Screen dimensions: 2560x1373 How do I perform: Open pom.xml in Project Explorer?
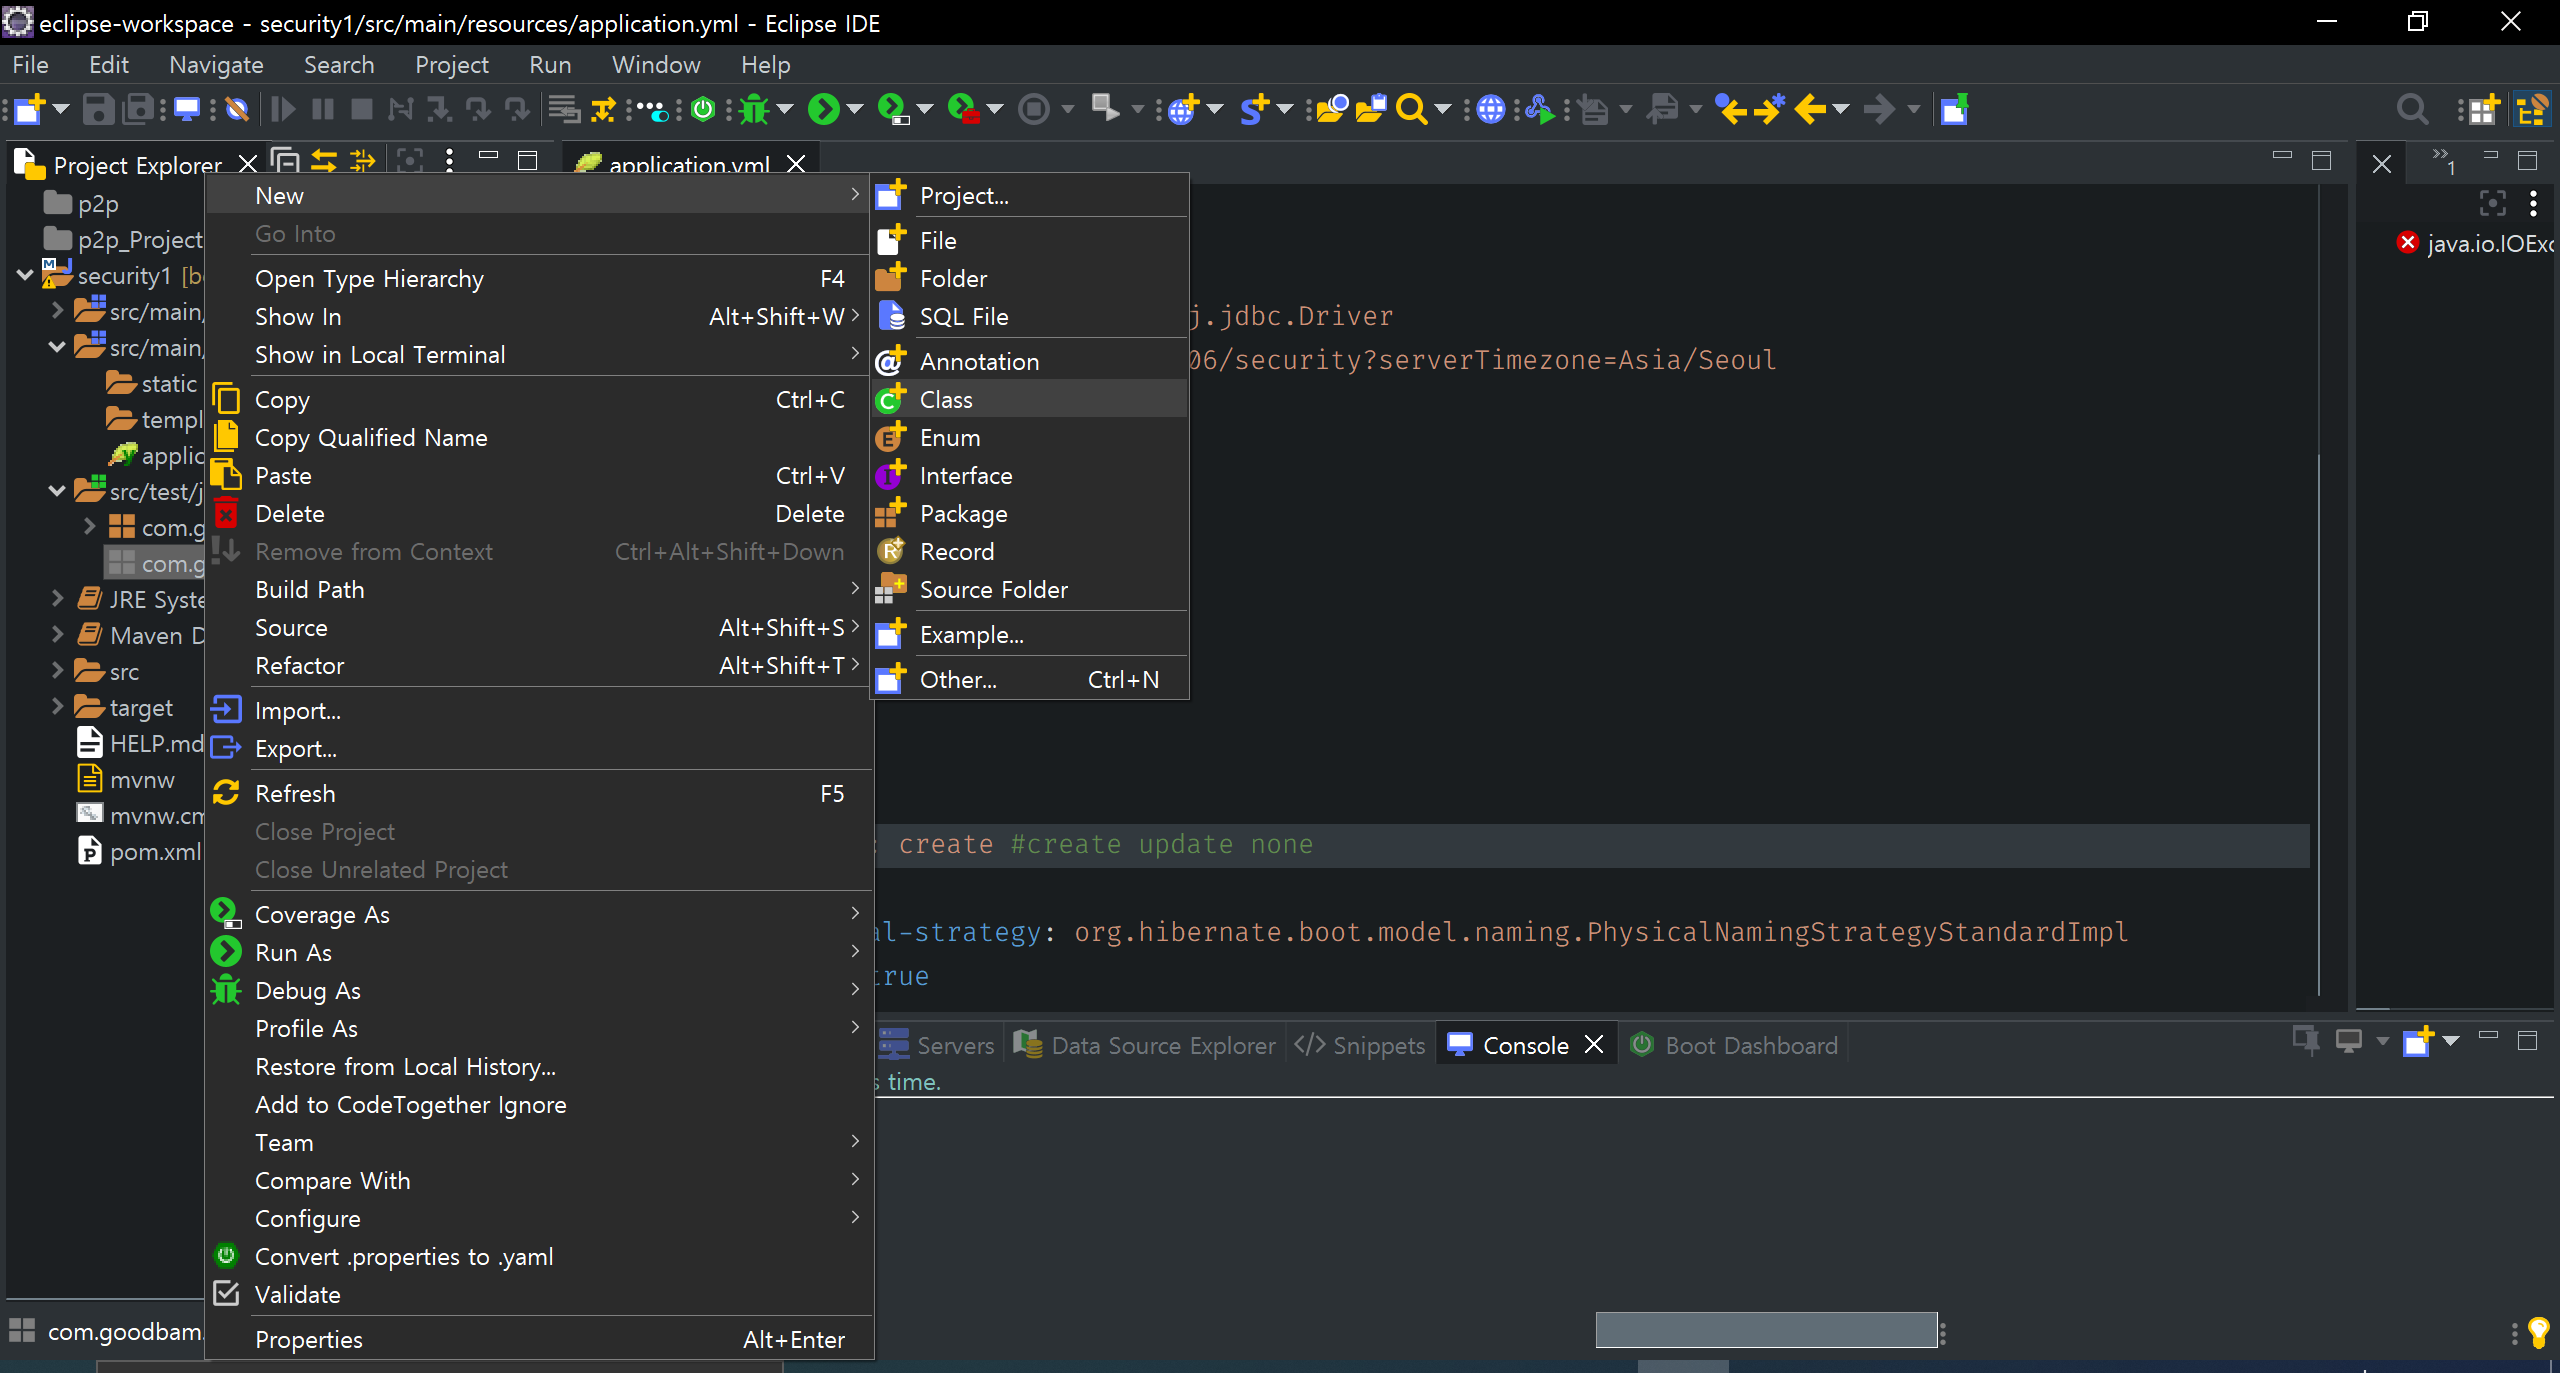click(x=155, y=851)
